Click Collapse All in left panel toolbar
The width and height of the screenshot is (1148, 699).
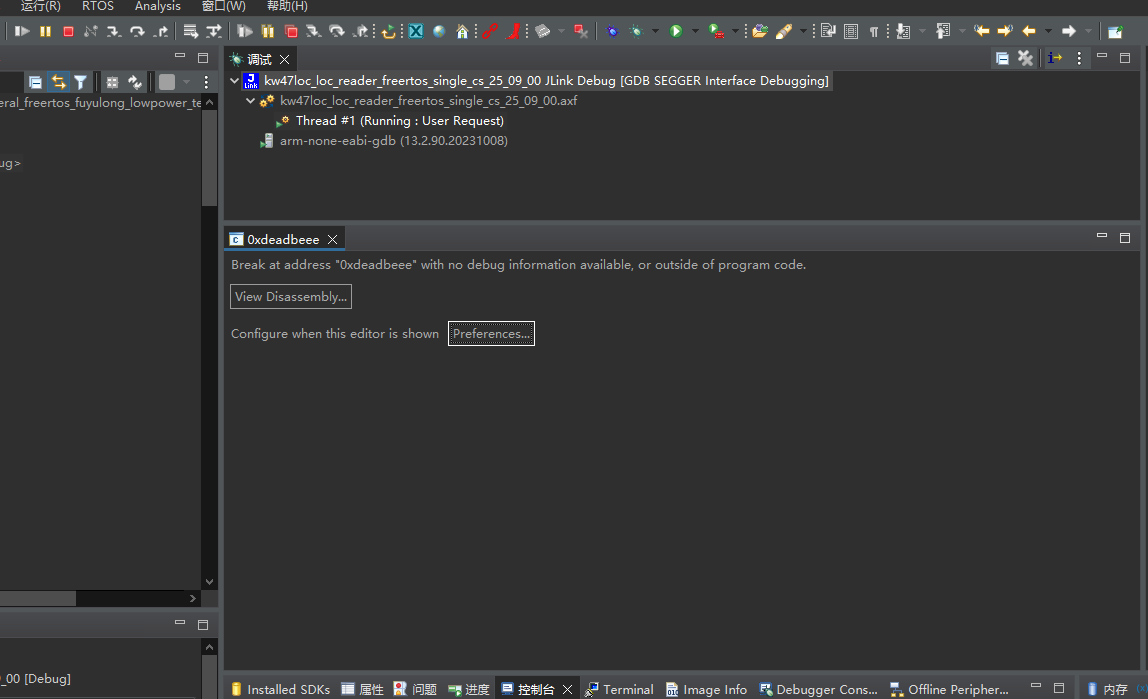[x=35, y=82]
